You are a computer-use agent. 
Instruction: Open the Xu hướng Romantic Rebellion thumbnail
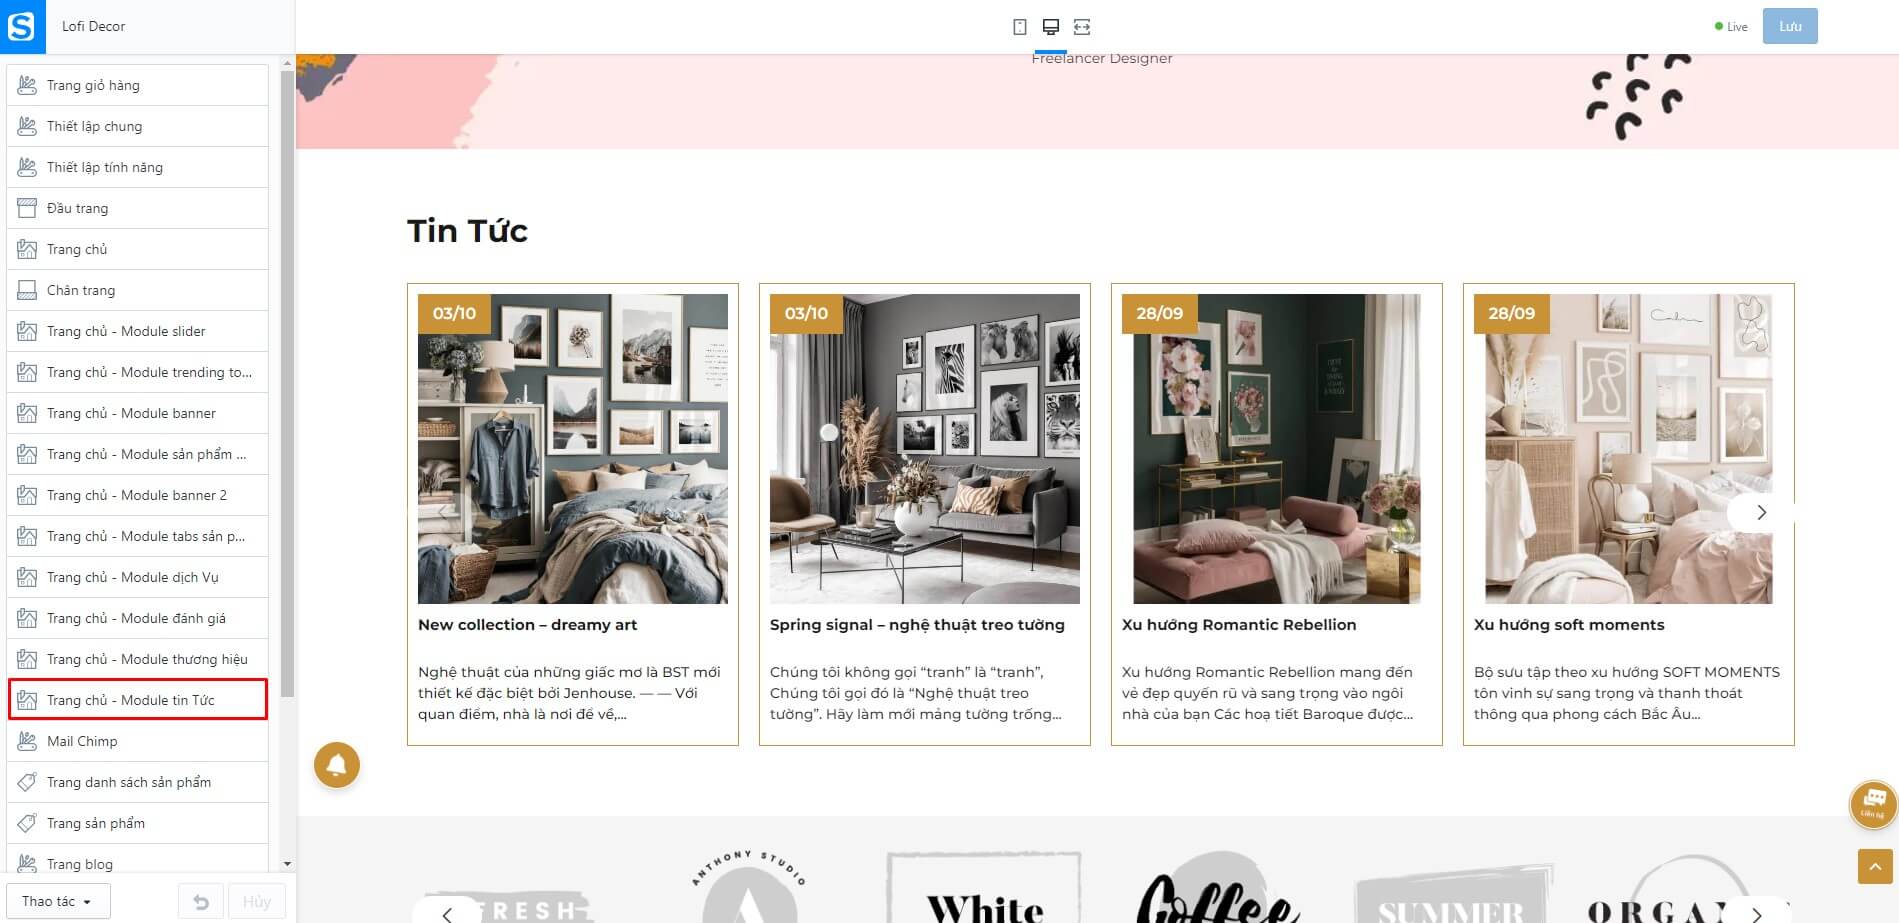1276,449
